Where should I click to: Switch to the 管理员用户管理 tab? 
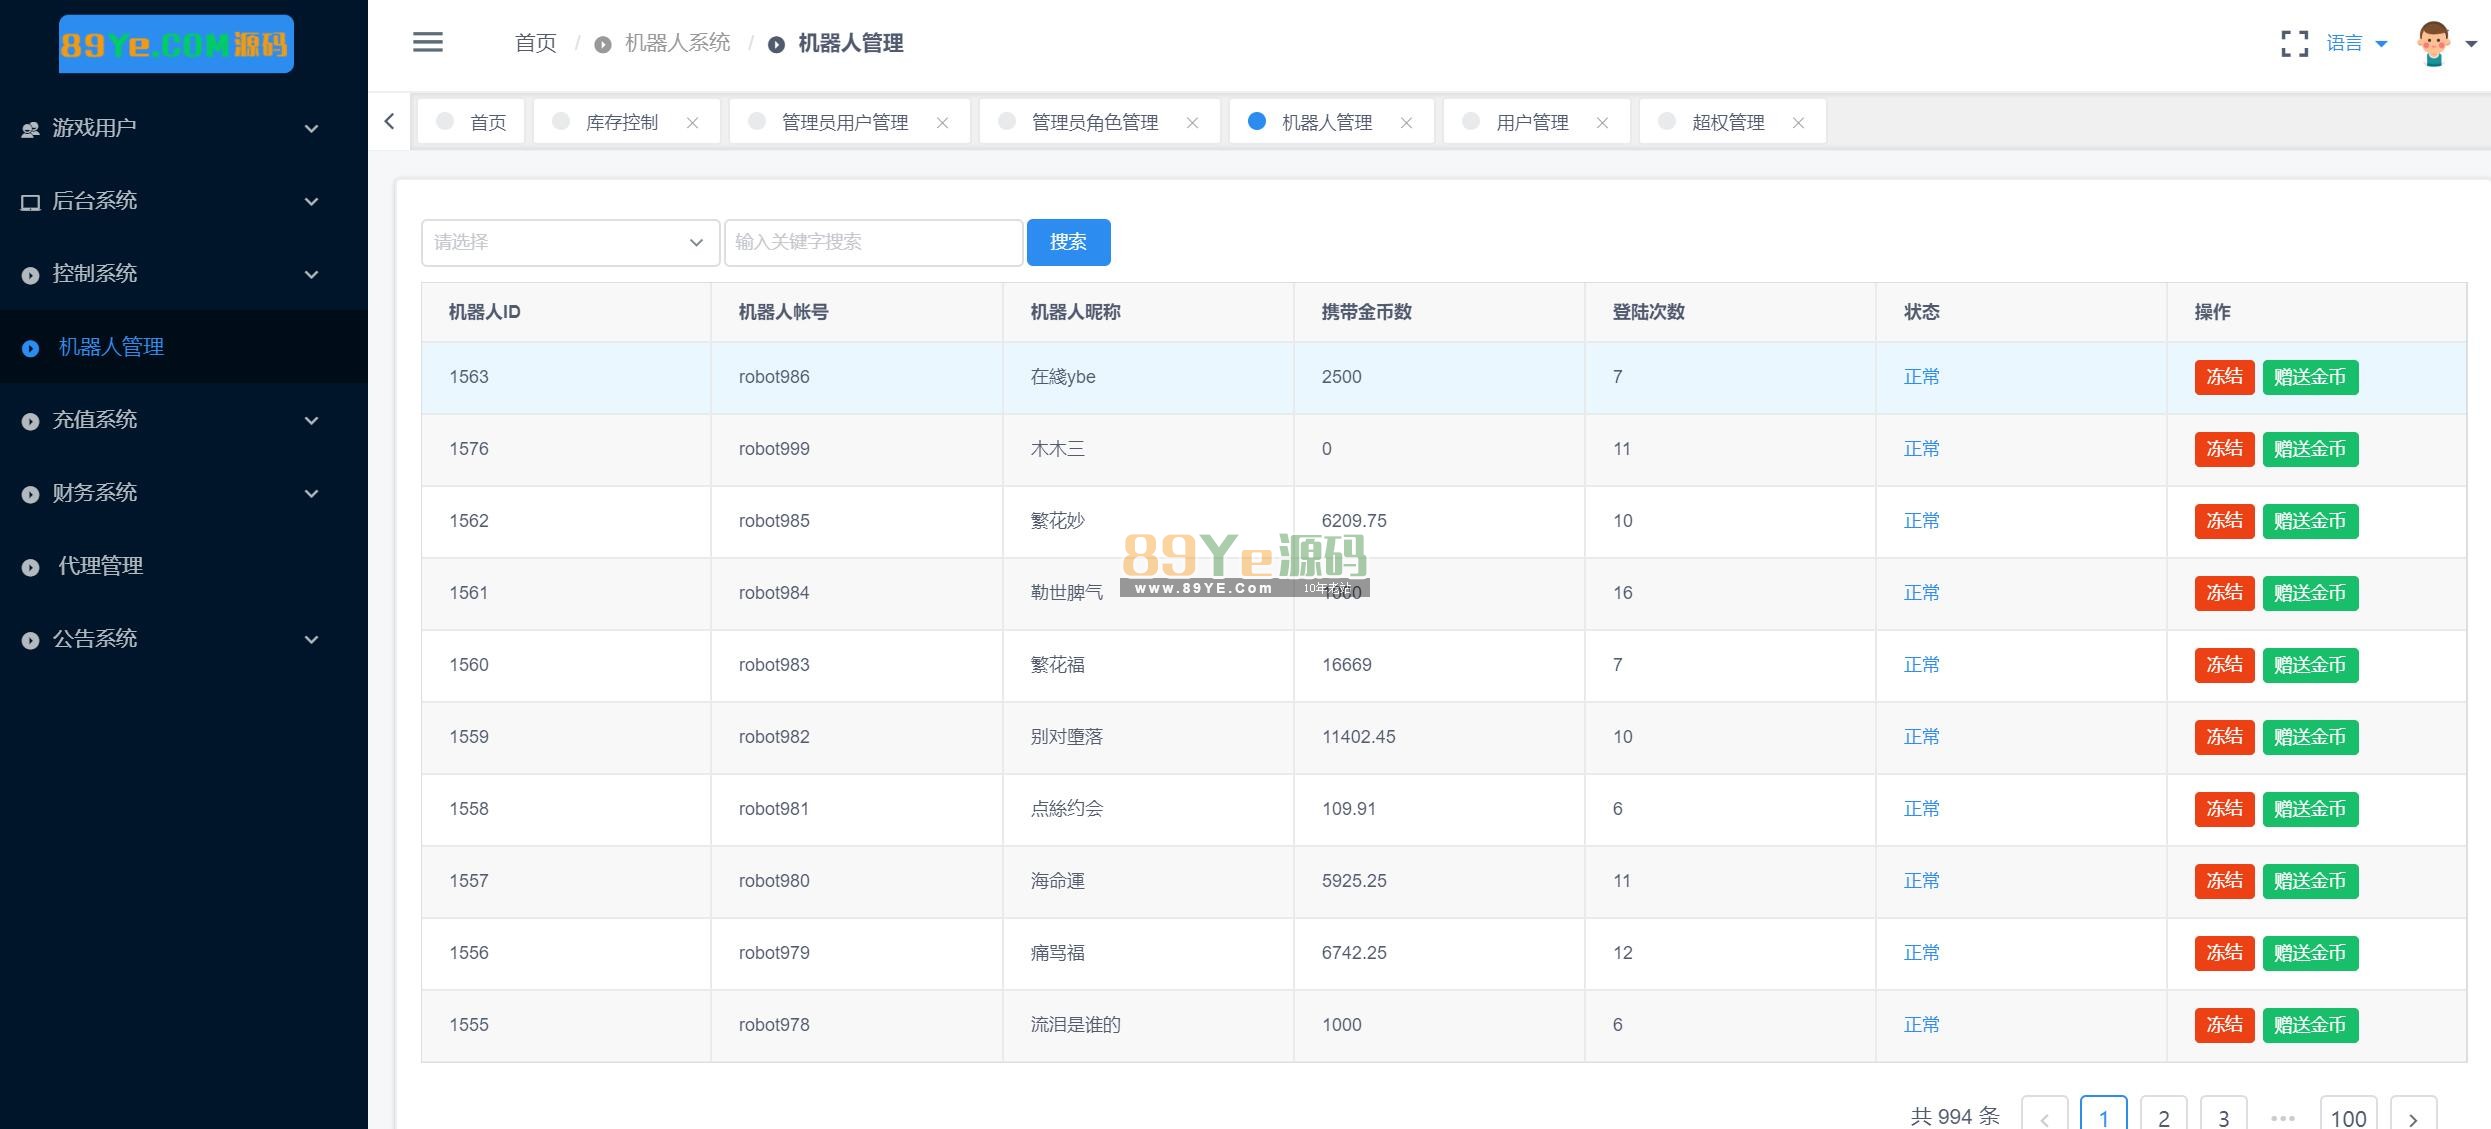tap(844, 122)
